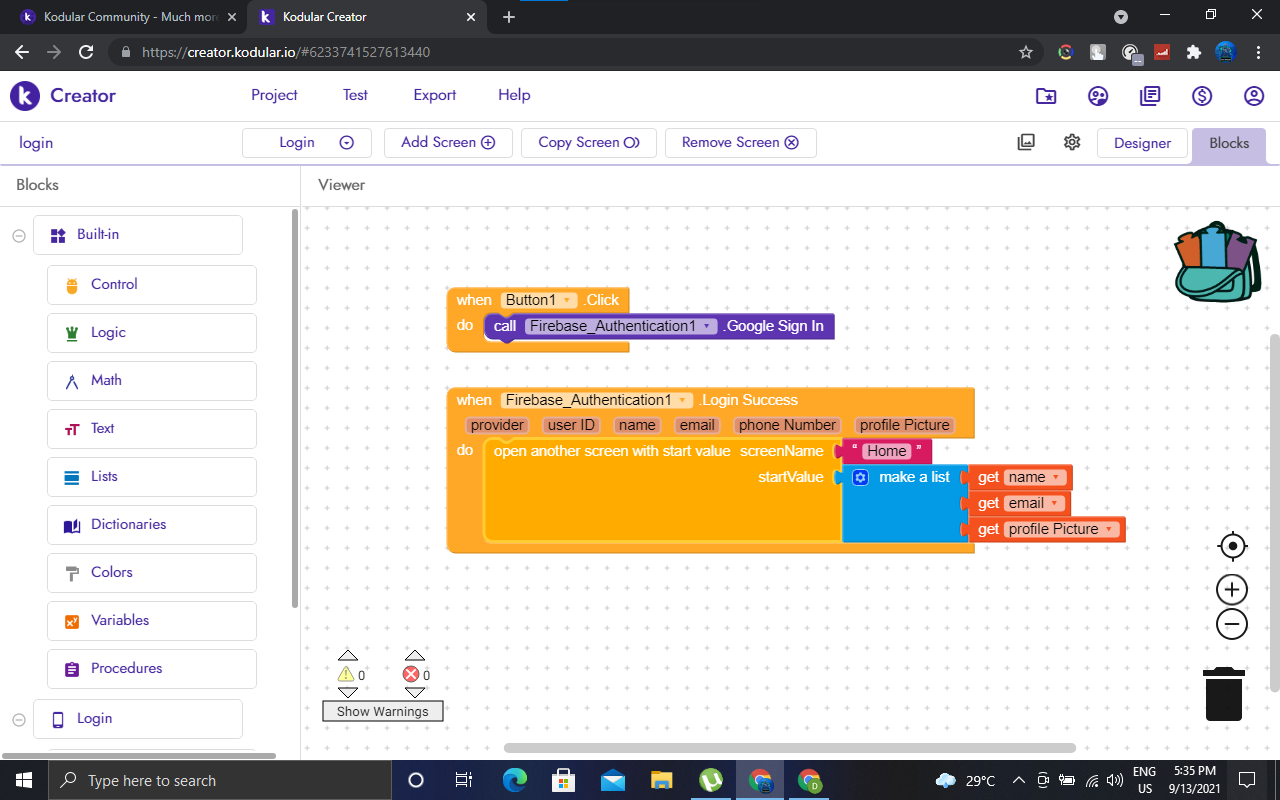This screenshot has width=1280, height=800.
Task: Open Firebase_Authentication1 dropdown in call block
Action: click(707, 326)
